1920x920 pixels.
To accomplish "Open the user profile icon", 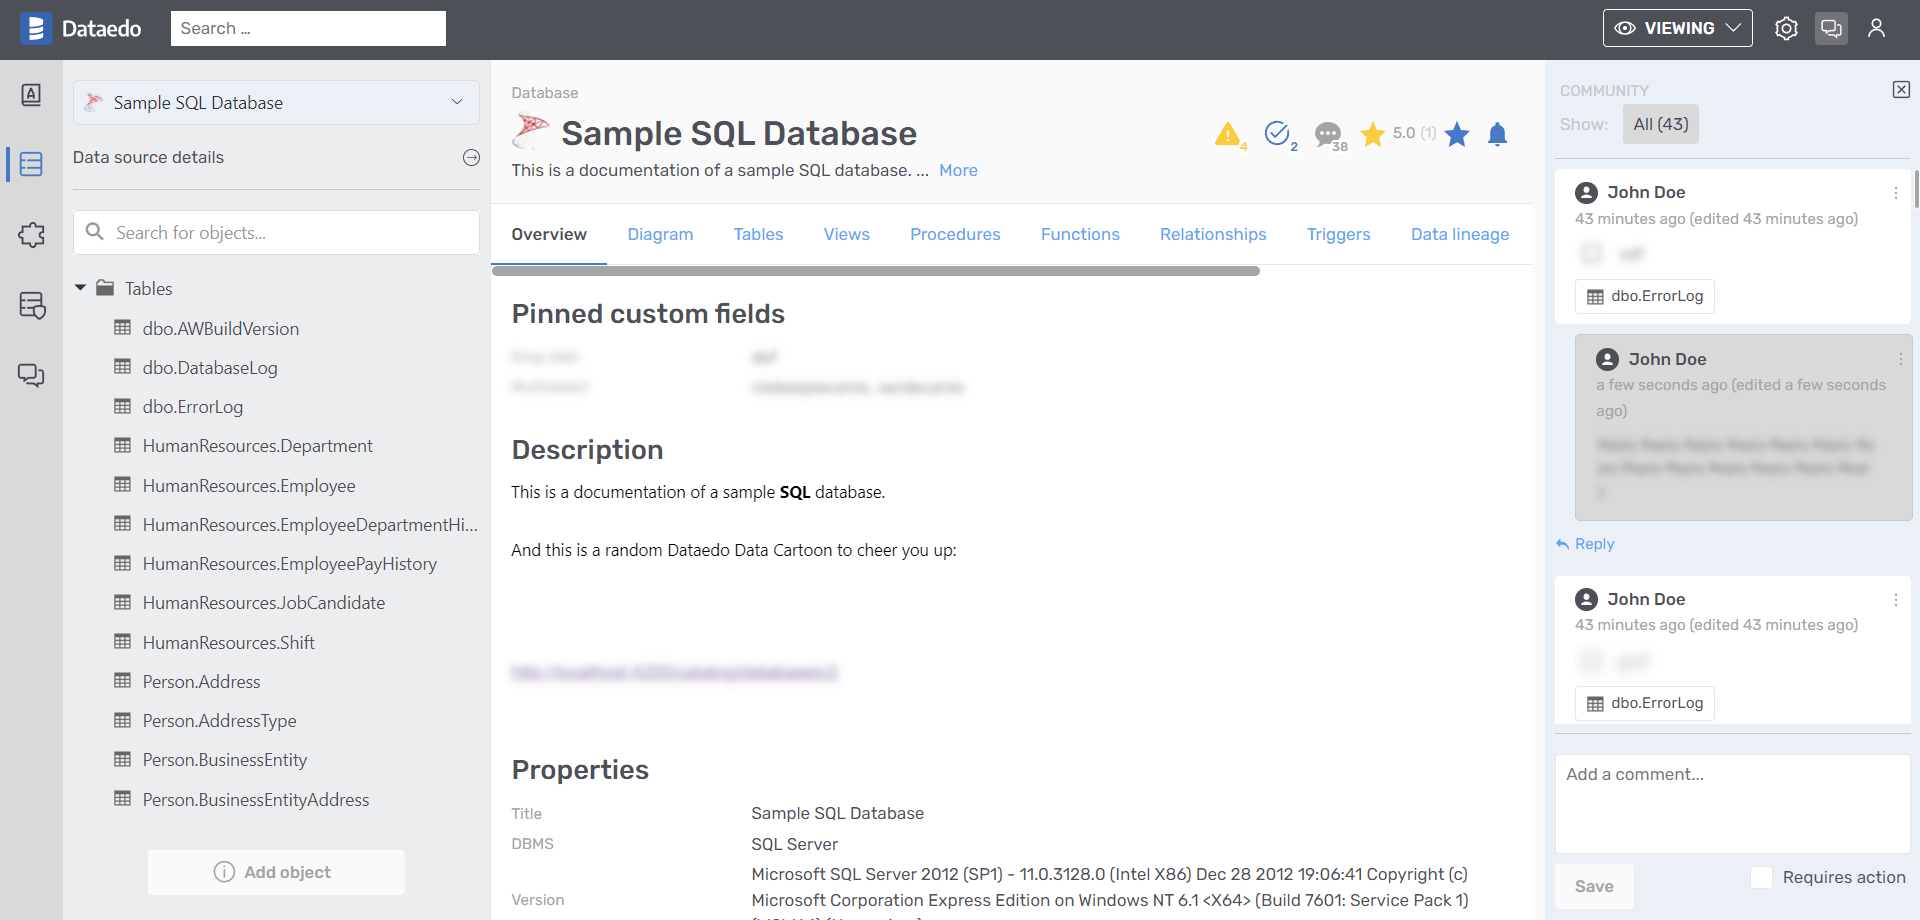I will pos(1876,29).
